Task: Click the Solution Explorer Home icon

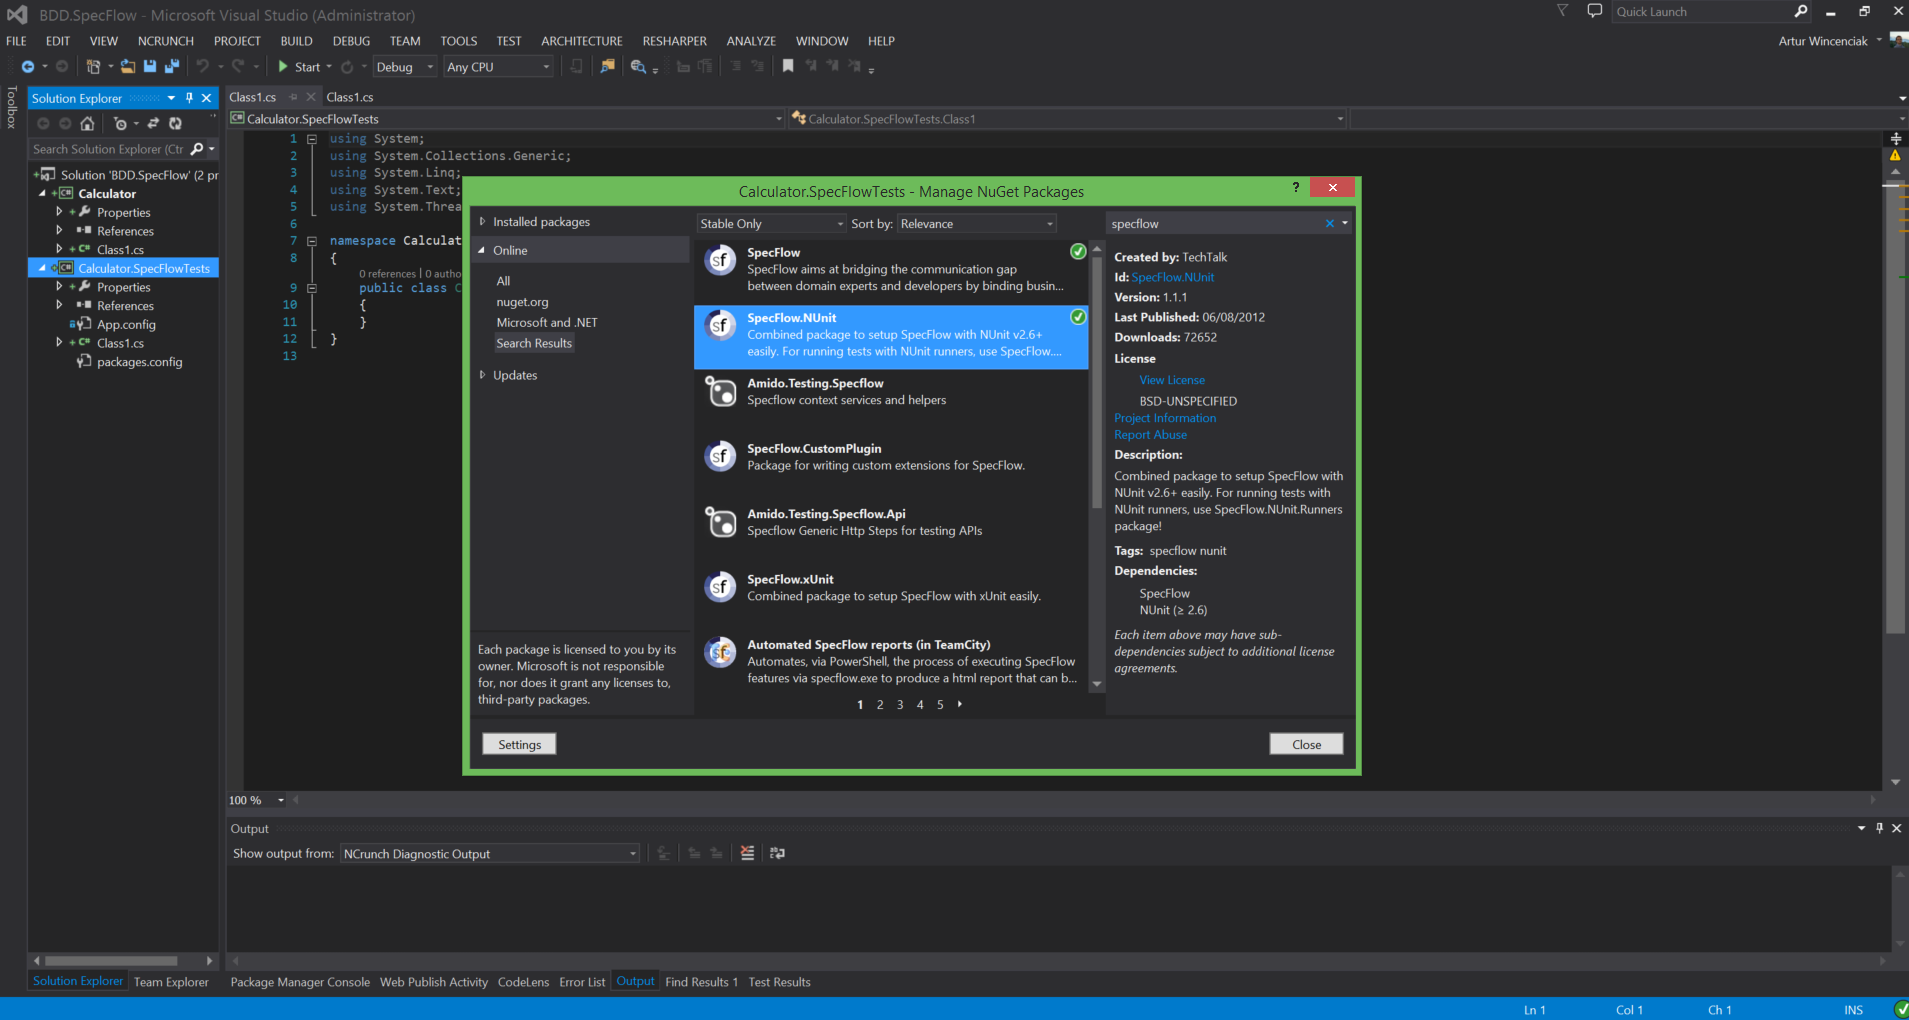Action: (x=88, y=124)
